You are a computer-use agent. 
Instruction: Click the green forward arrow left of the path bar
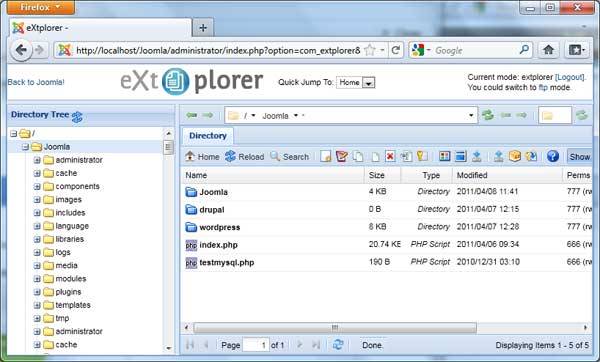[208, 115]
